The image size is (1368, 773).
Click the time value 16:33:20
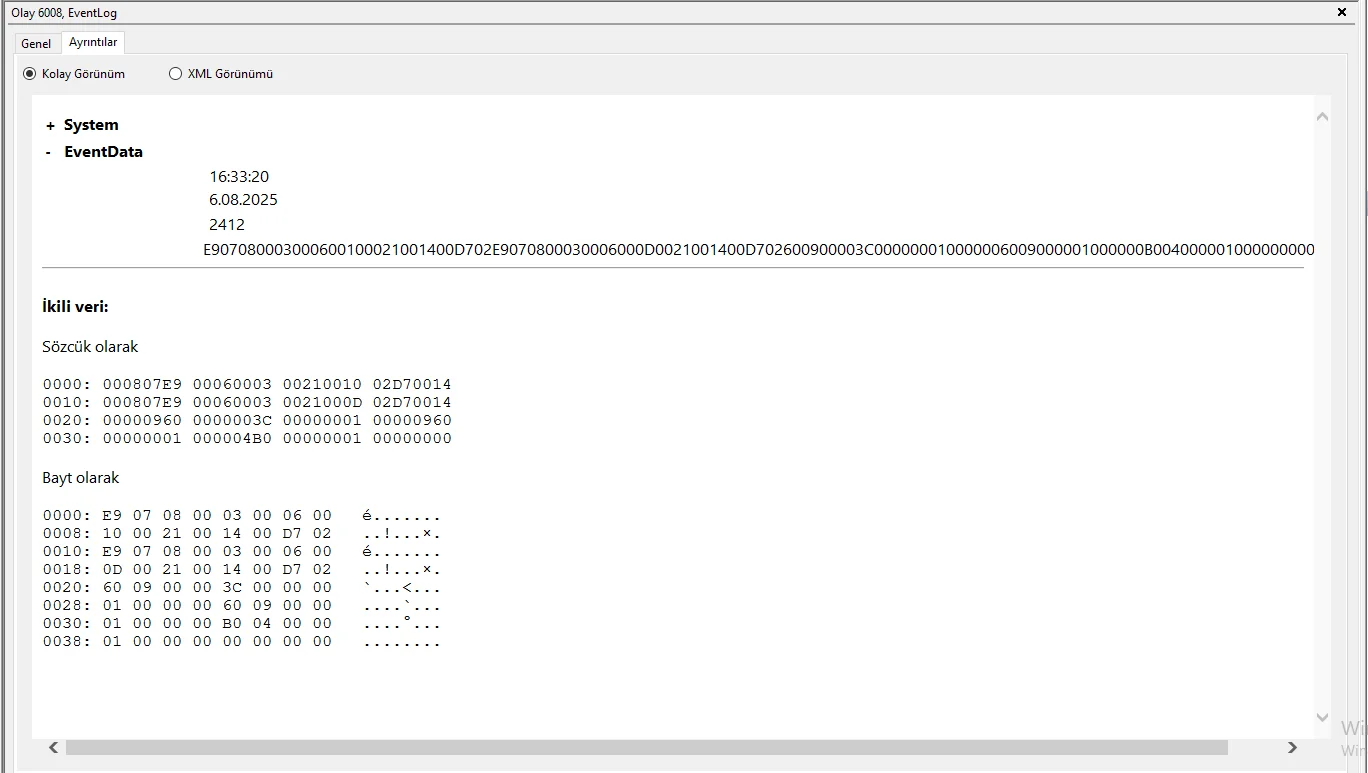point(239,177)
